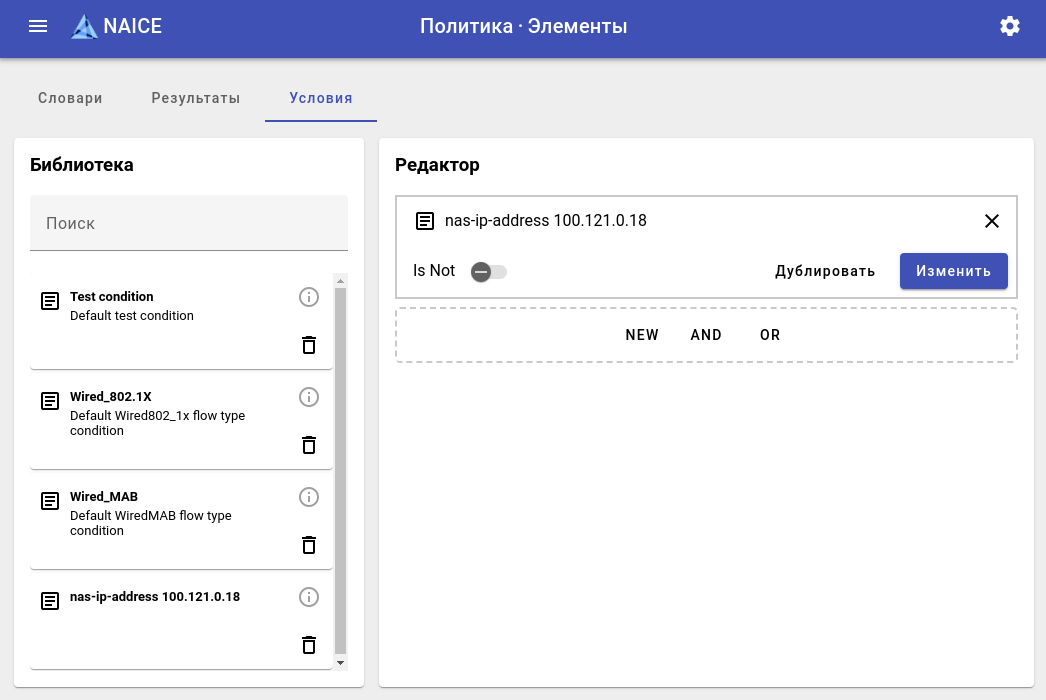Add an AND condition block
The height and width of the screenshot is (700, 1046).
pos(706,335)
